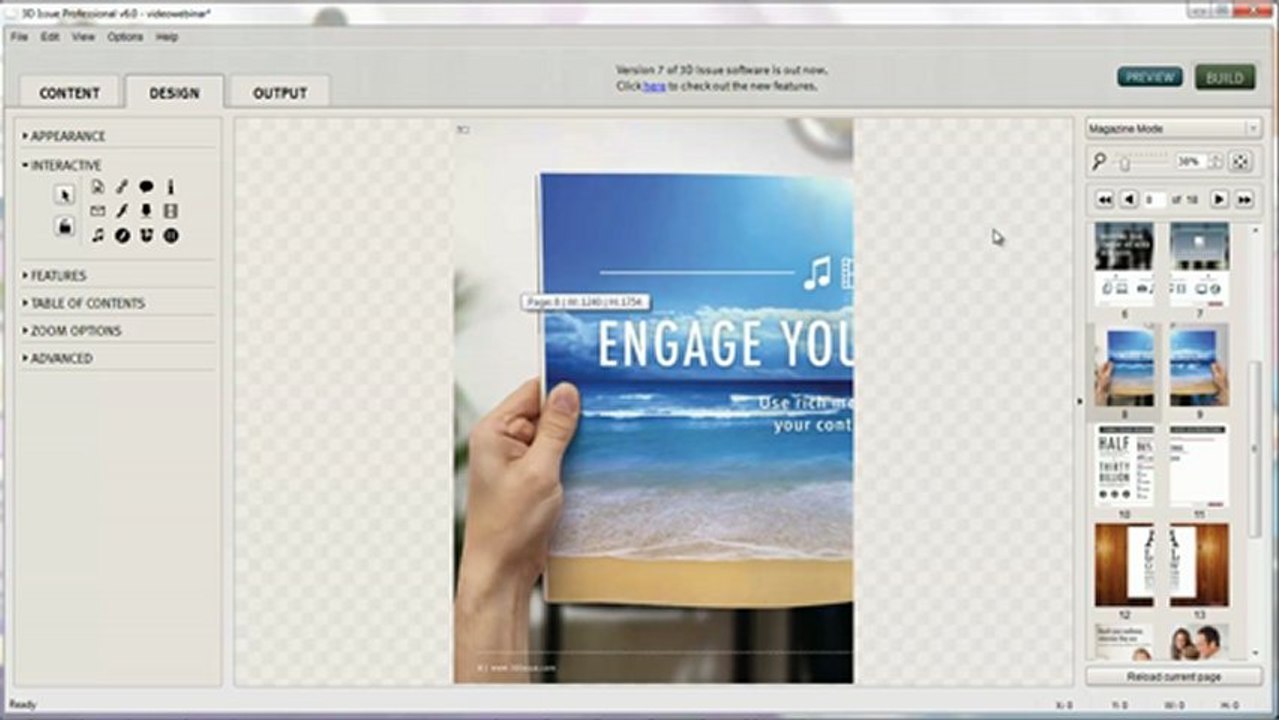
Task: Select the film strip video tool
Action: [171, 211]
